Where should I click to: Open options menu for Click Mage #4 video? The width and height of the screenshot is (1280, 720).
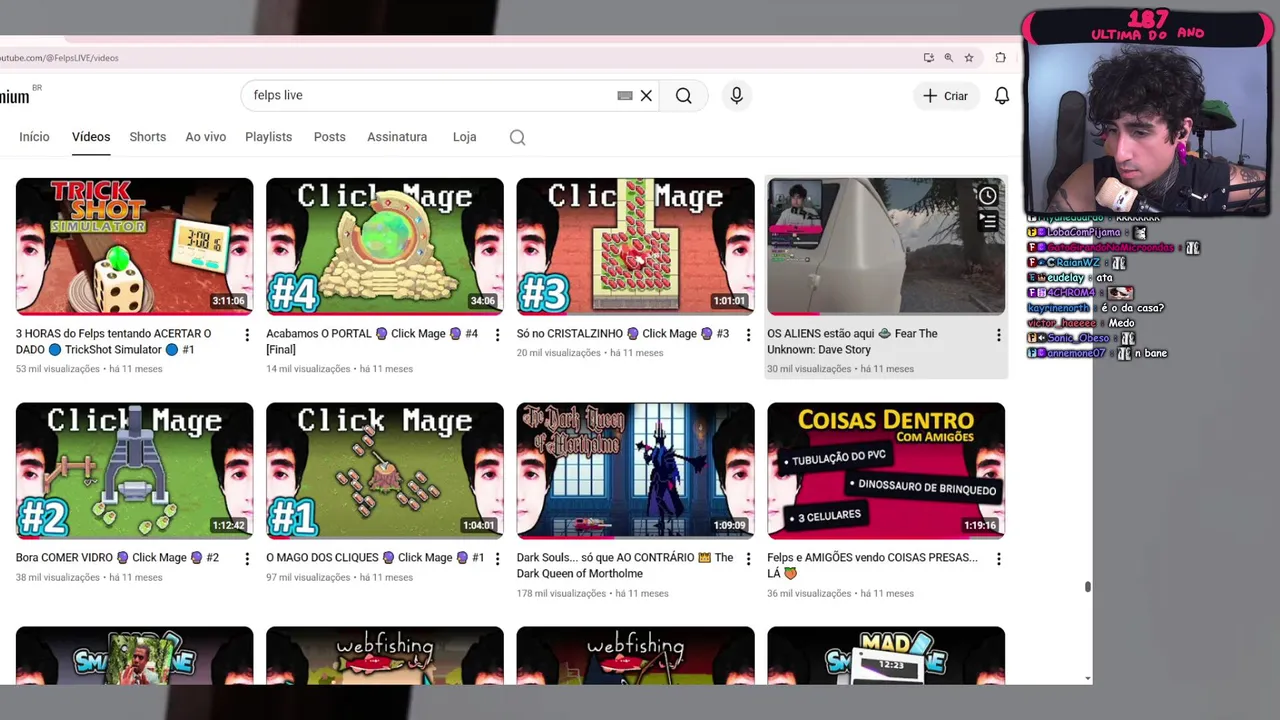[x=497, y=335]
